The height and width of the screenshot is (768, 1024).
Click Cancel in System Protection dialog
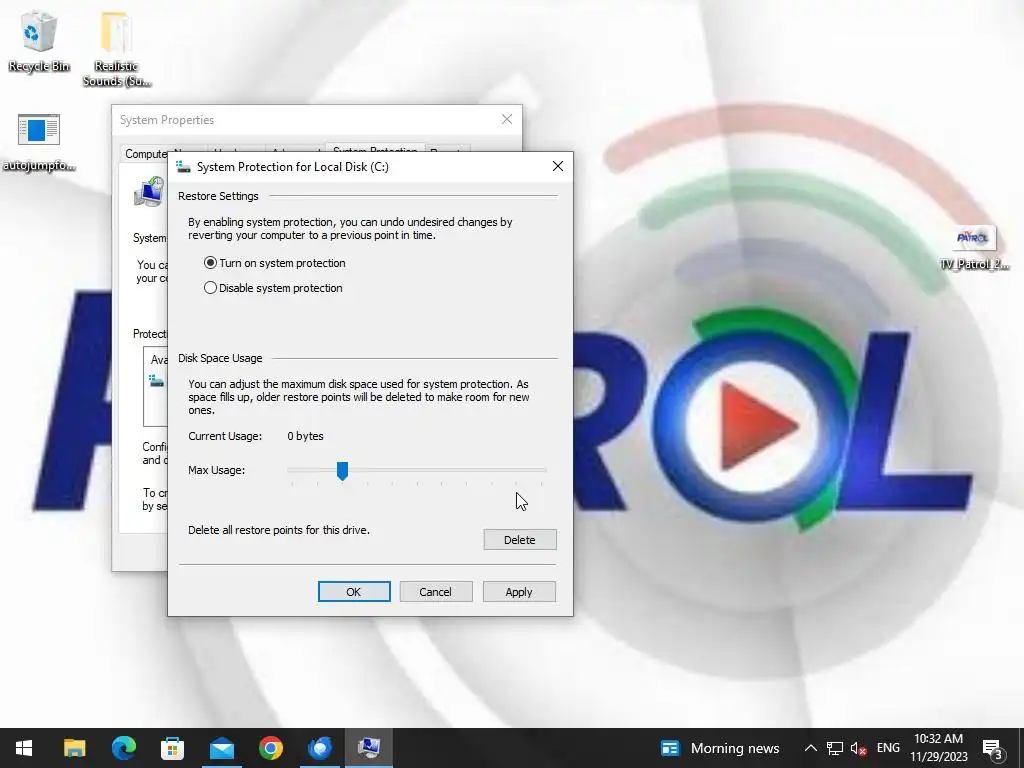[436, 592]
